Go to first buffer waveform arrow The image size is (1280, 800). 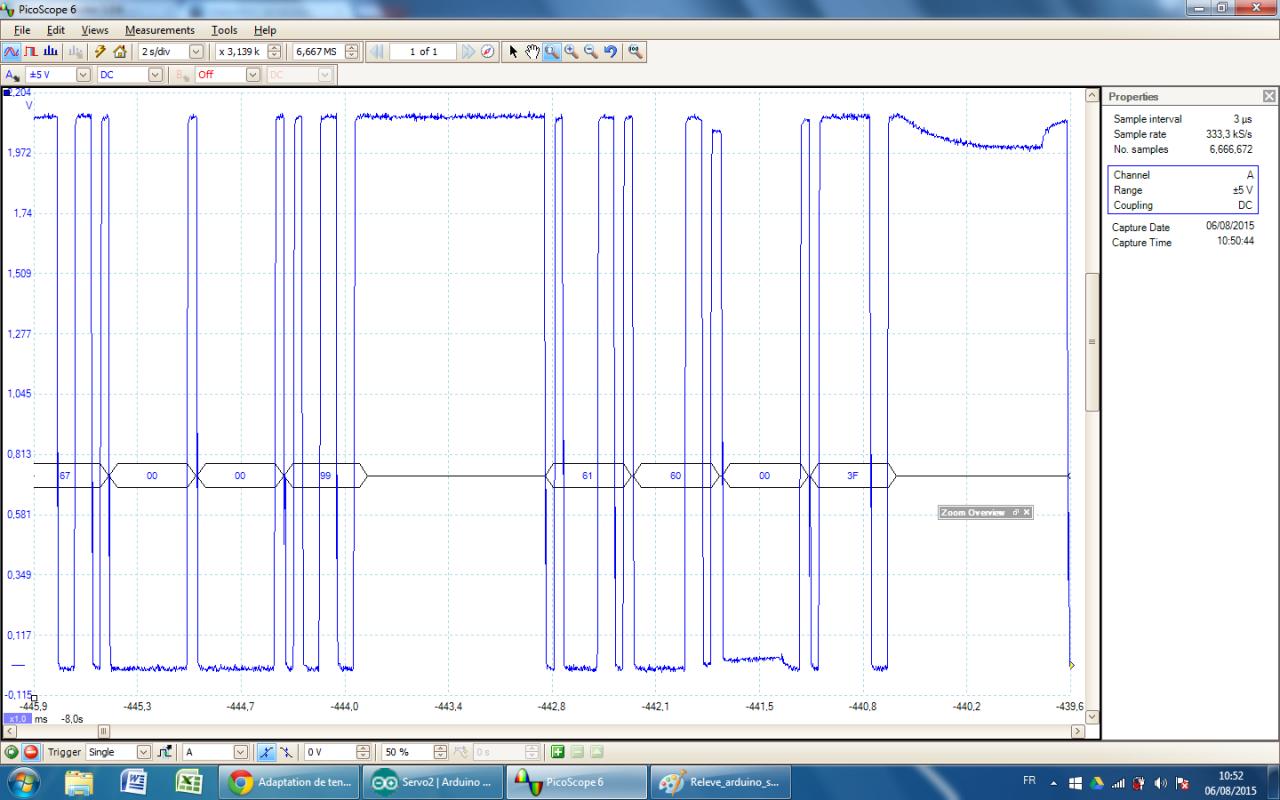coord(376,52)
